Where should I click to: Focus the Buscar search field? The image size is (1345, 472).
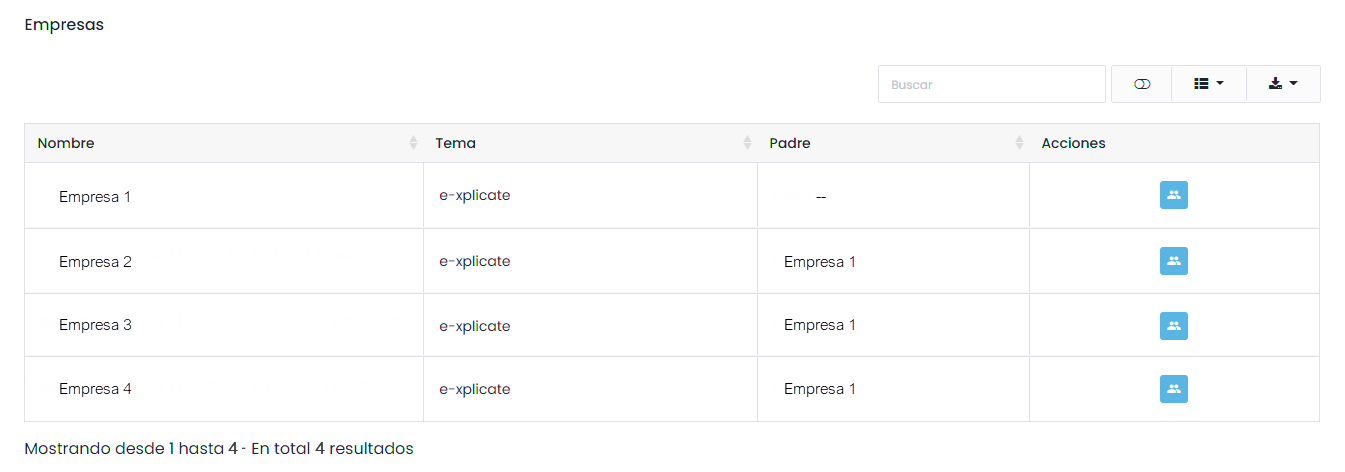coord(991,84)
